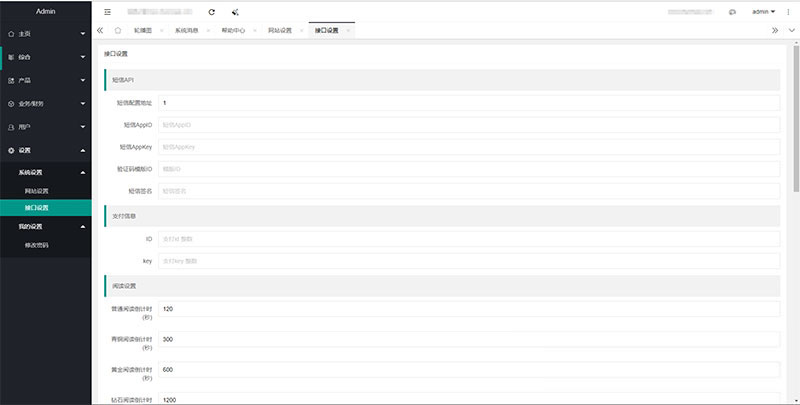Toggle the sidebar collapse hamburger icon
The height and width of the screenshot is (405, 800).
108,11
